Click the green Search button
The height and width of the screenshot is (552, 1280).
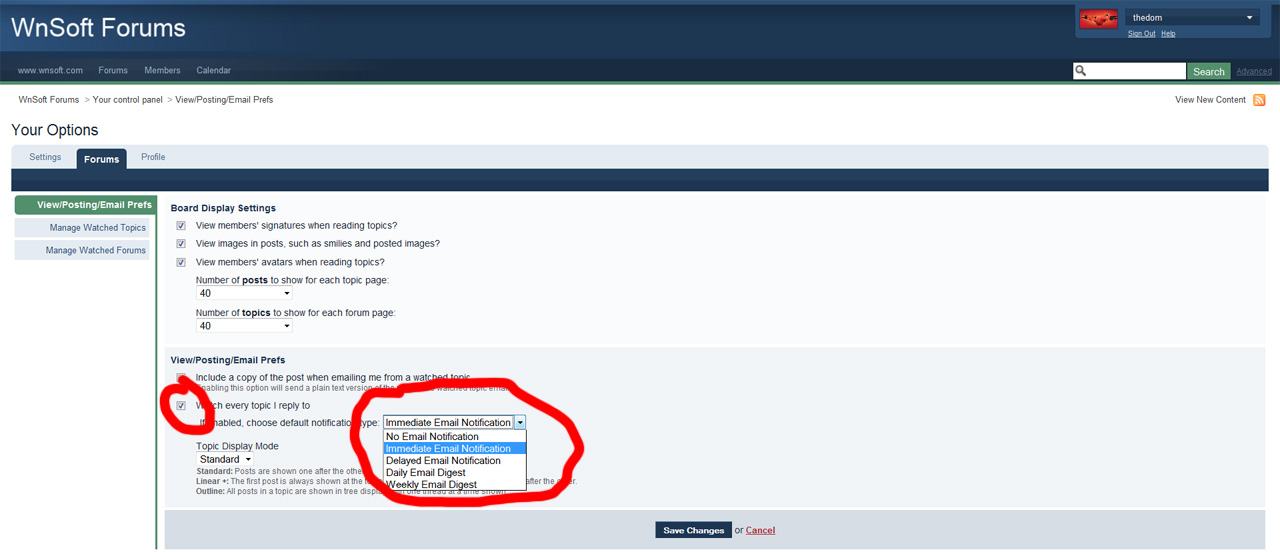[1208, 72]
